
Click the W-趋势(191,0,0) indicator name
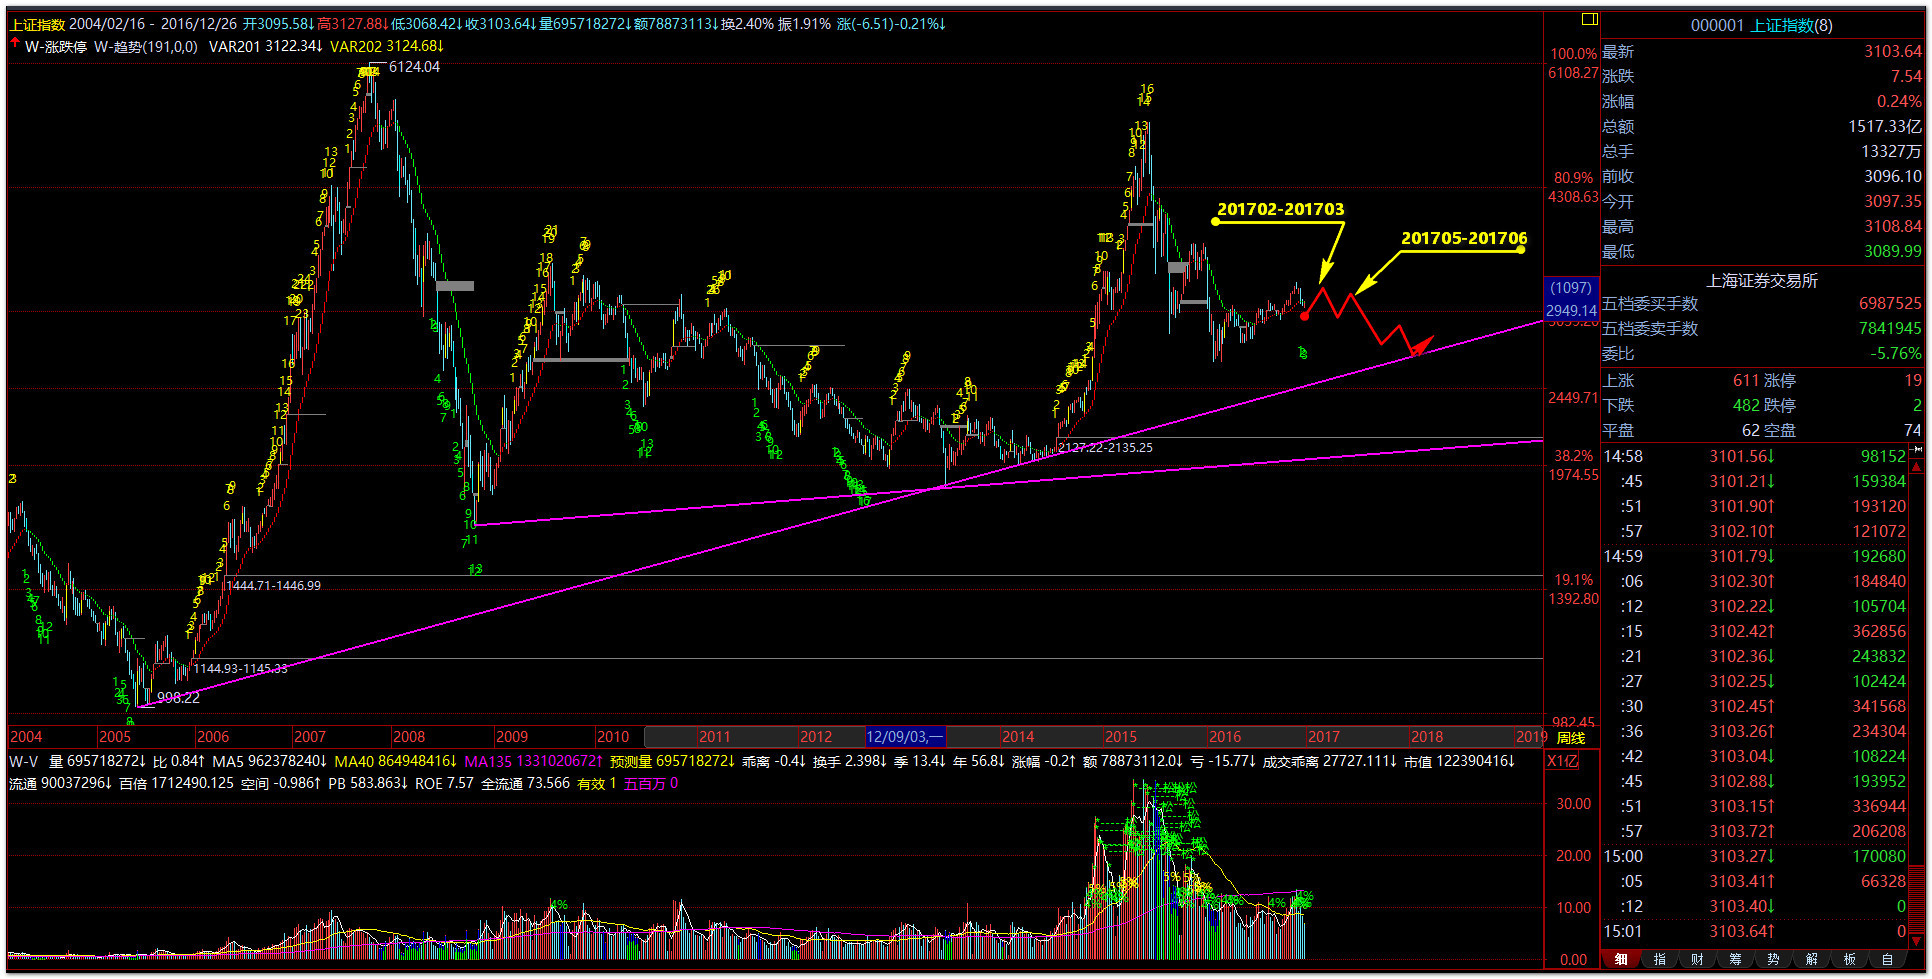(146, 46)
